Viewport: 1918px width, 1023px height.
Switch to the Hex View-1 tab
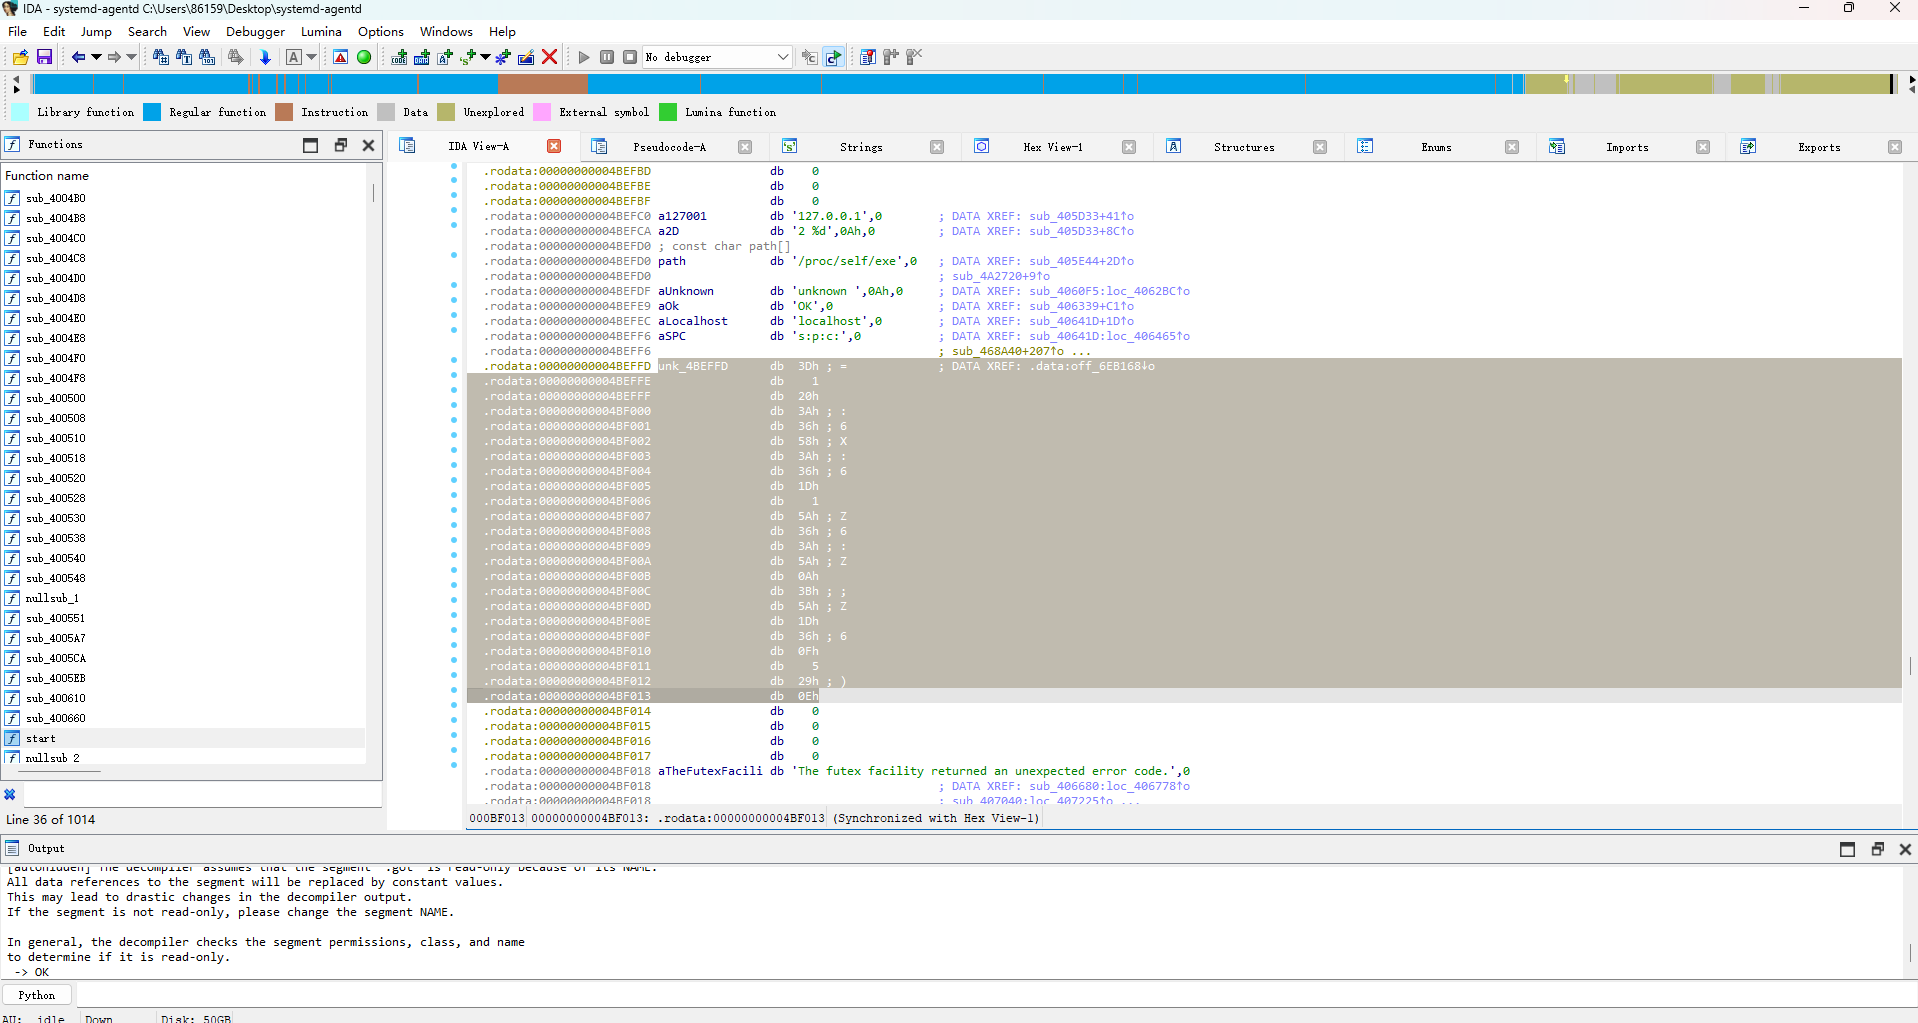(x=1052, y=147)
